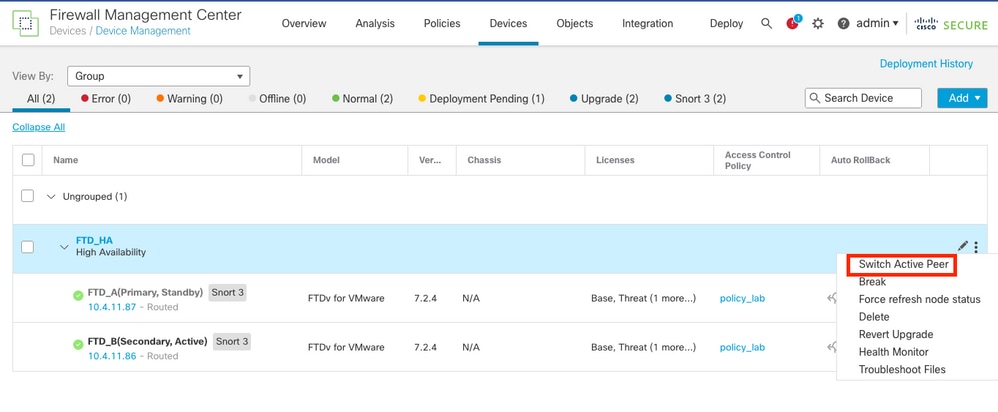Viewport: 998px width, 412px height.
Task: Click the Auto RollBack icon in FTD_B row
Action: [x=831, y=347]
